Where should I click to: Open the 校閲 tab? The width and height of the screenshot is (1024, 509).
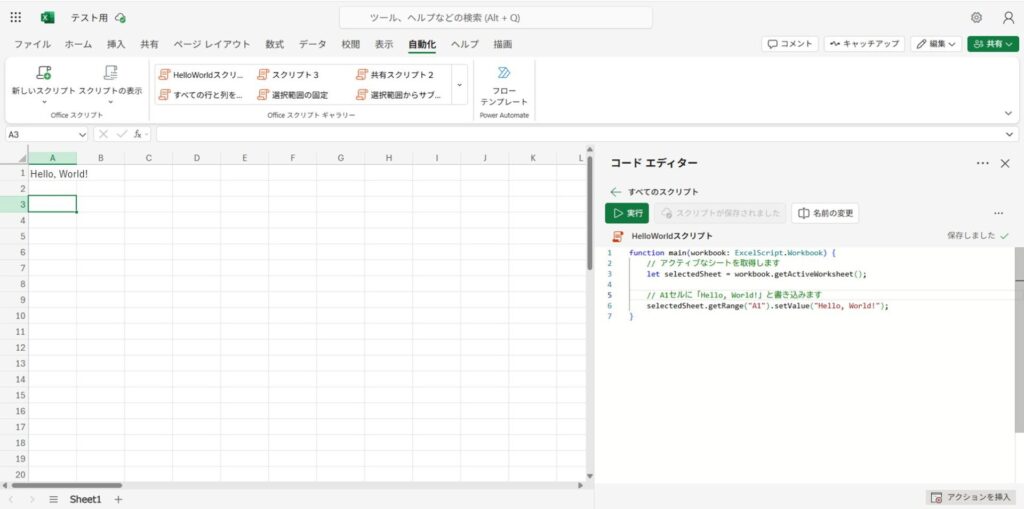351,44
